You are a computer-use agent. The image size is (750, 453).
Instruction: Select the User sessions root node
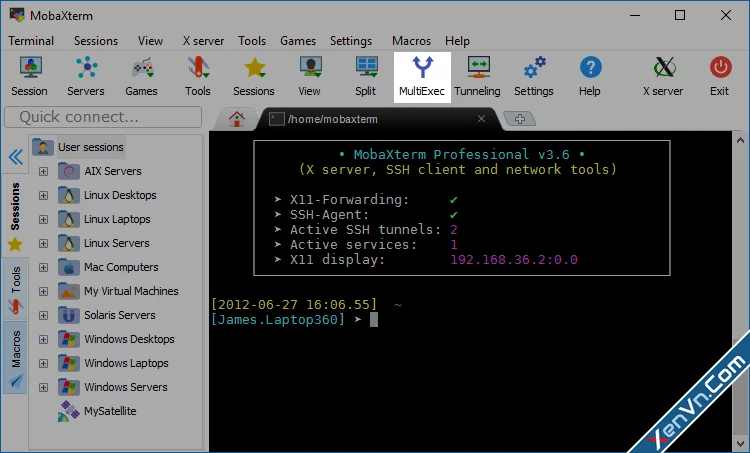point(90,147)
